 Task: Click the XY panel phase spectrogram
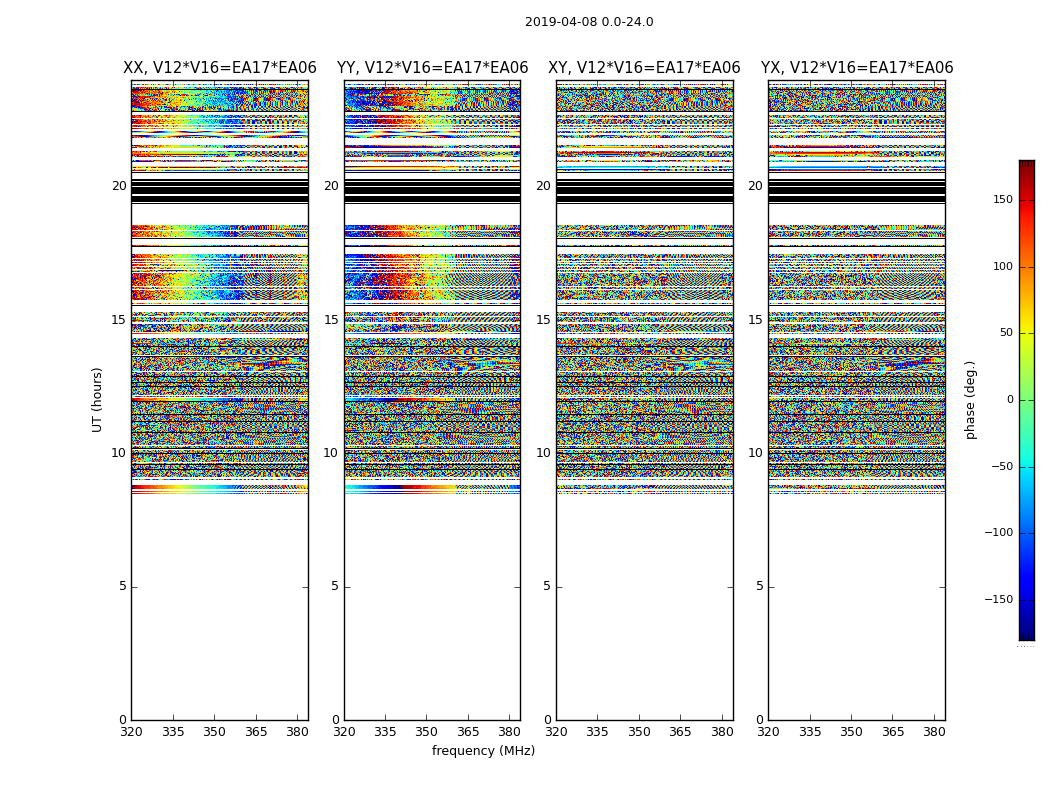pyautogui.click(x=645, y=400)
